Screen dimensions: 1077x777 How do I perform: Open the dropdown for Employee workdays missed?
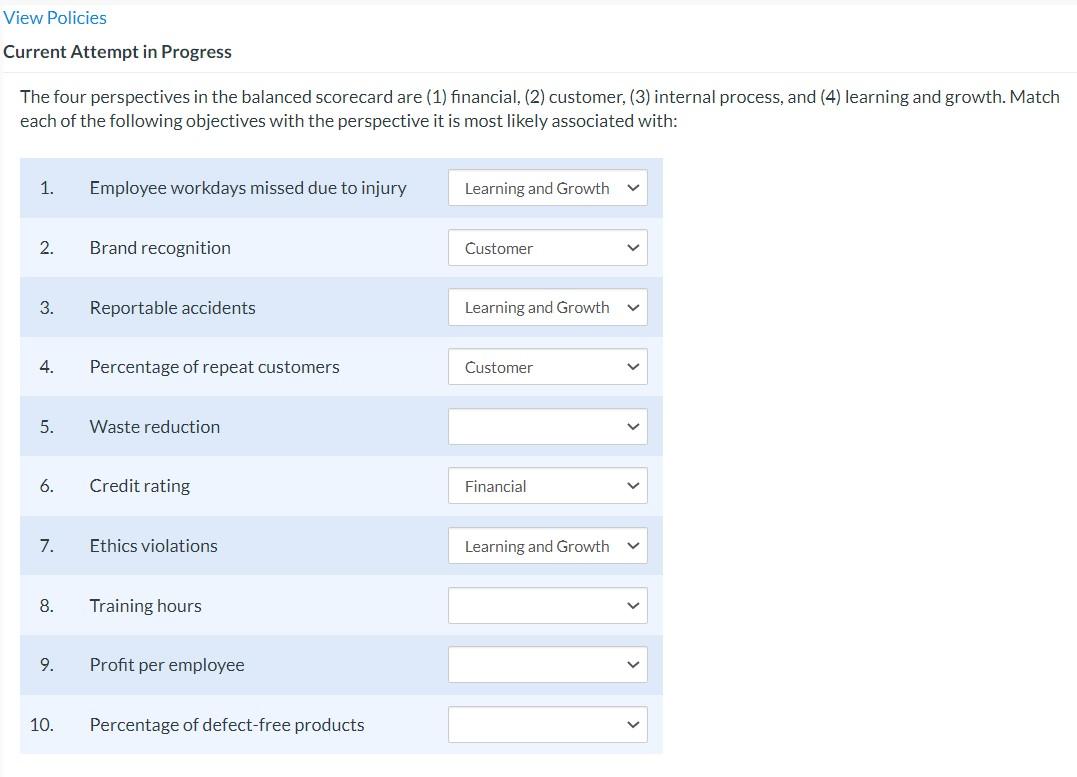pyautogui.click(x=547, y=187)
